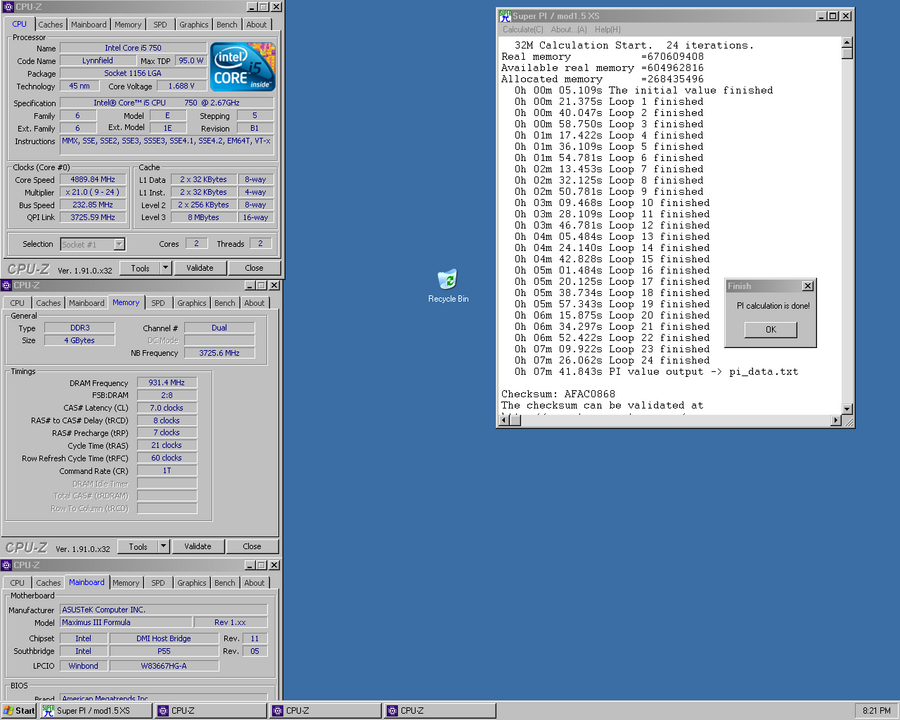Viewport: 900px width, 720px height.
Task: Confirm the Finish dialog with OK
Action: point(770,330)
